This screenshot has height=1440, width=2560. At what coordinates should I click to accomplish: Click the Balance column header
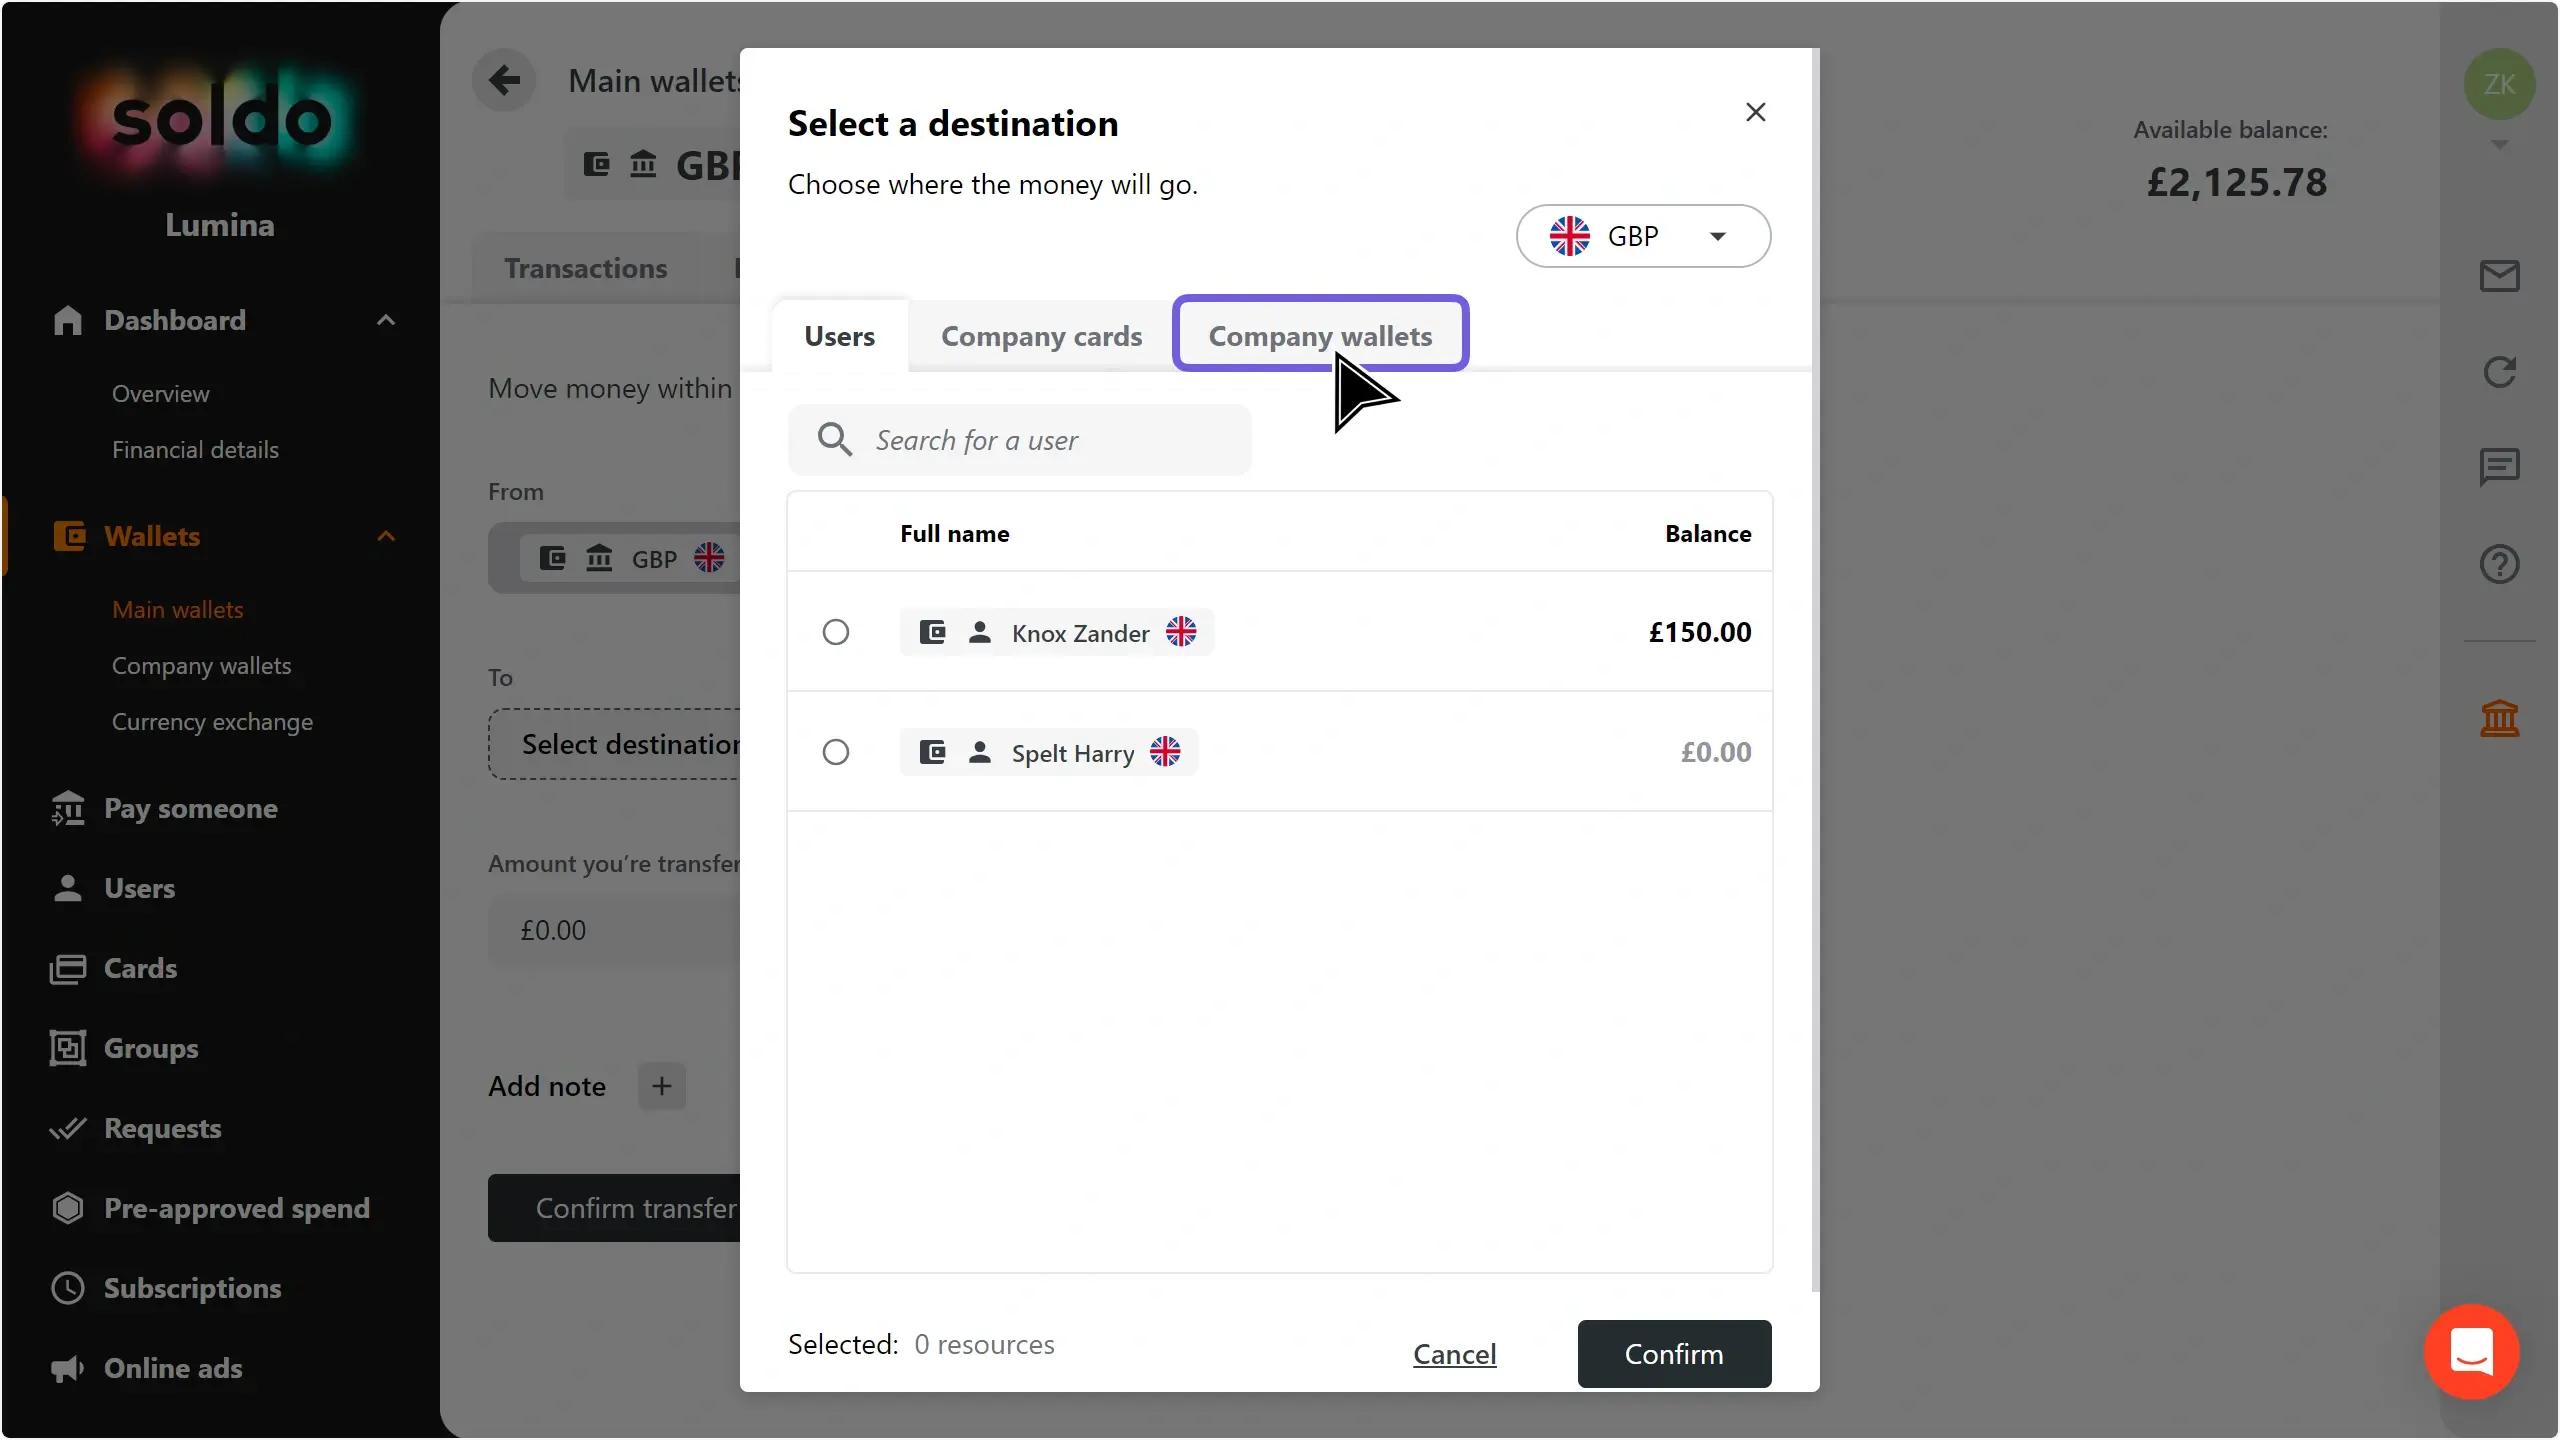click(x=1708, y=533)
